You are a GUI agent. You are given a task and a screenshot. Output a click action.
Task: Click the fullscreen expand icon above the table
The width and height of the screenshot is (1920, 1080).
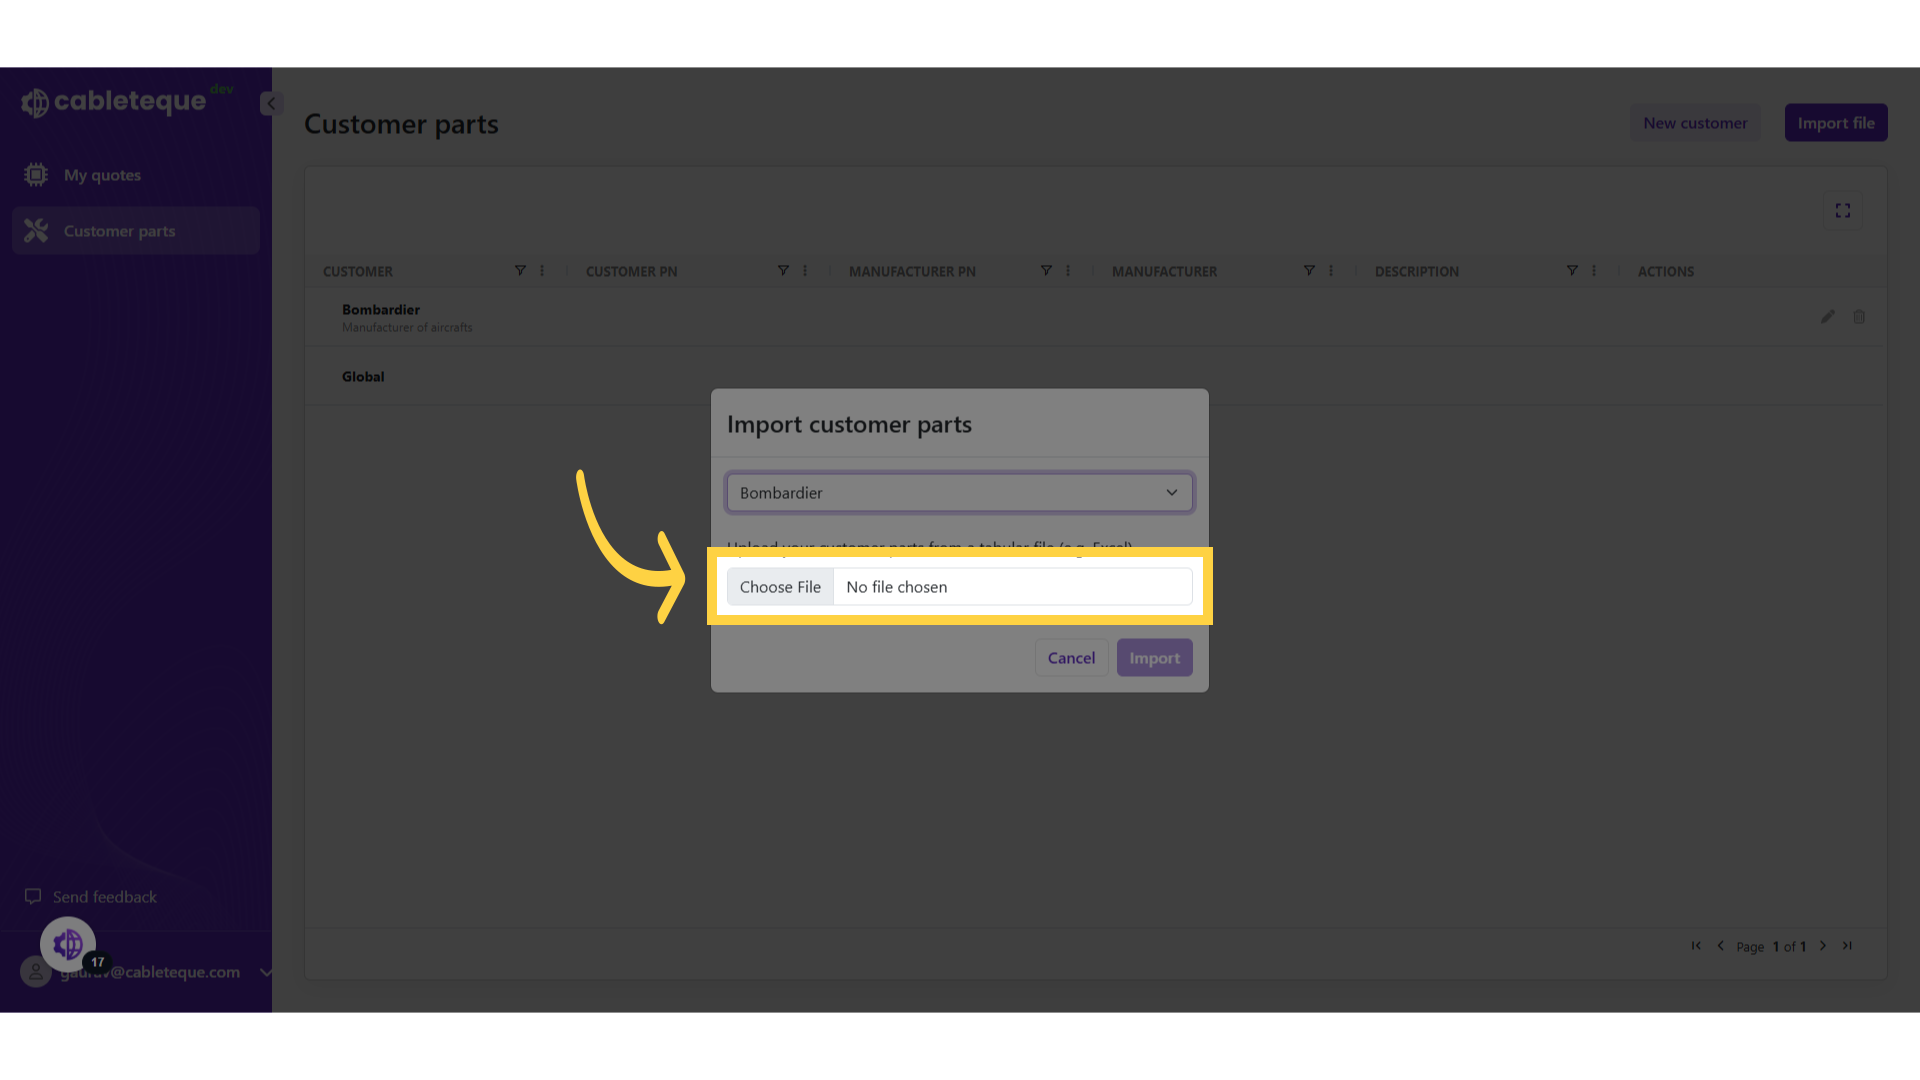coord(1843,210)
